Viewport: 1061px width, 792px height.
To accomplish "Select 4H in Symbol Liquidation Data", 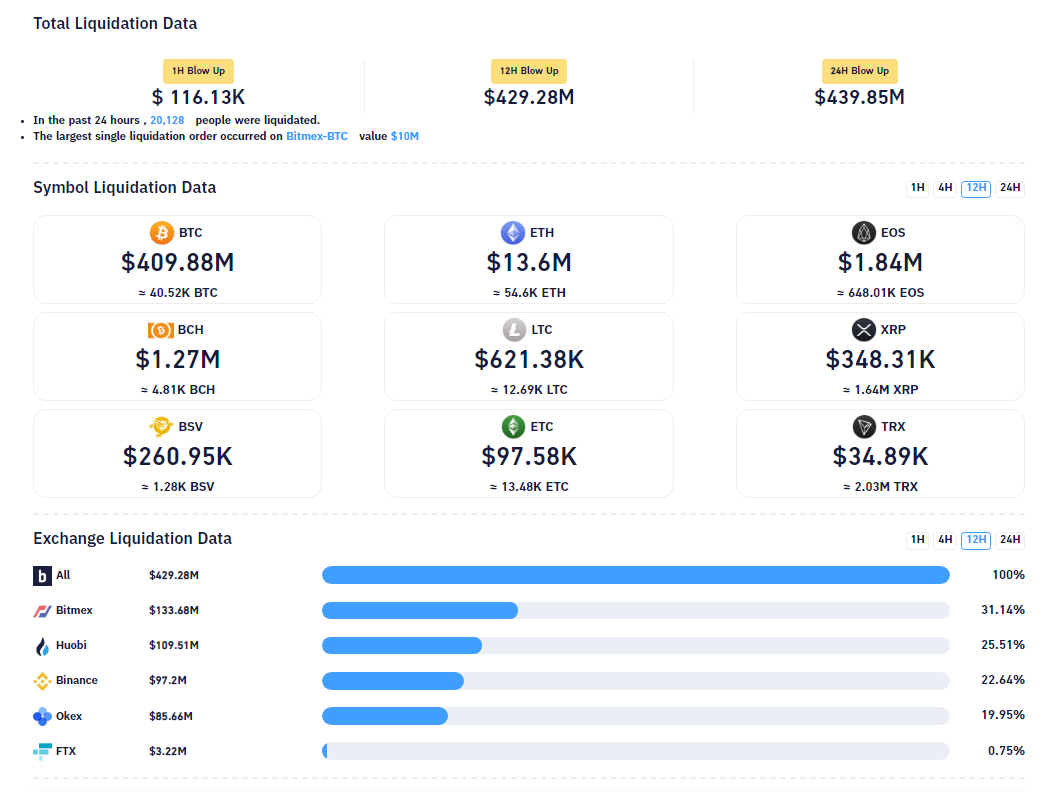I will [x=944, y=188].
